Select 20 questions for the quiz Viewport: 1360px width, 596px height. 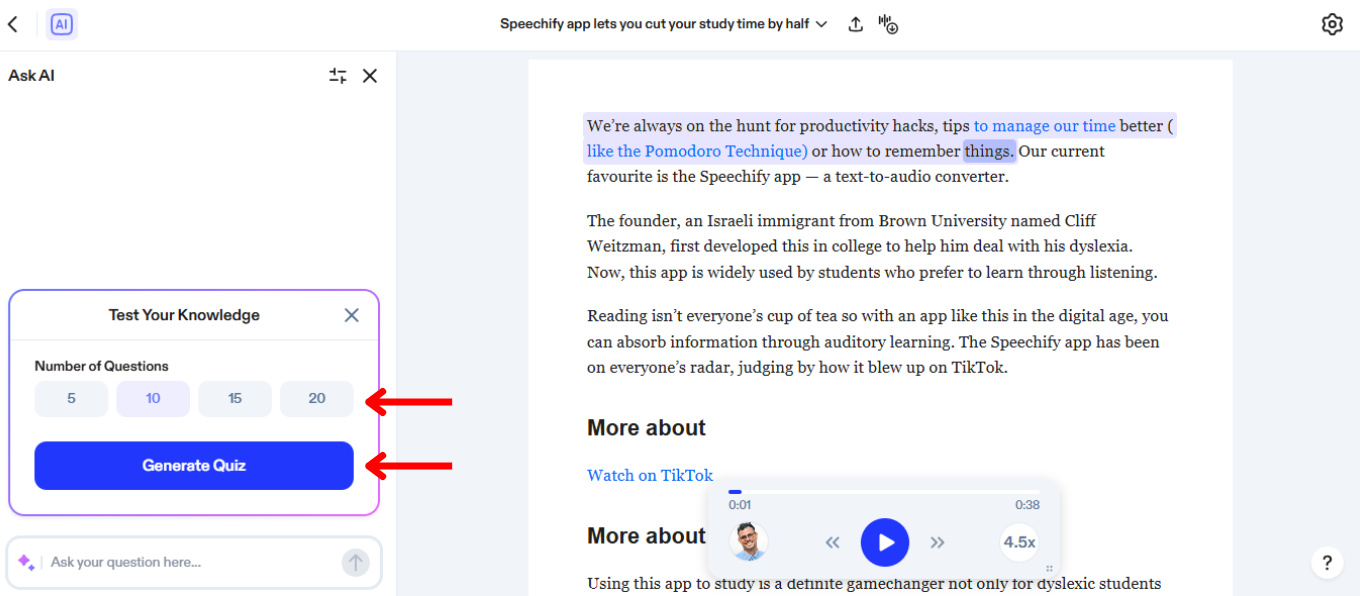click(316, 398)
